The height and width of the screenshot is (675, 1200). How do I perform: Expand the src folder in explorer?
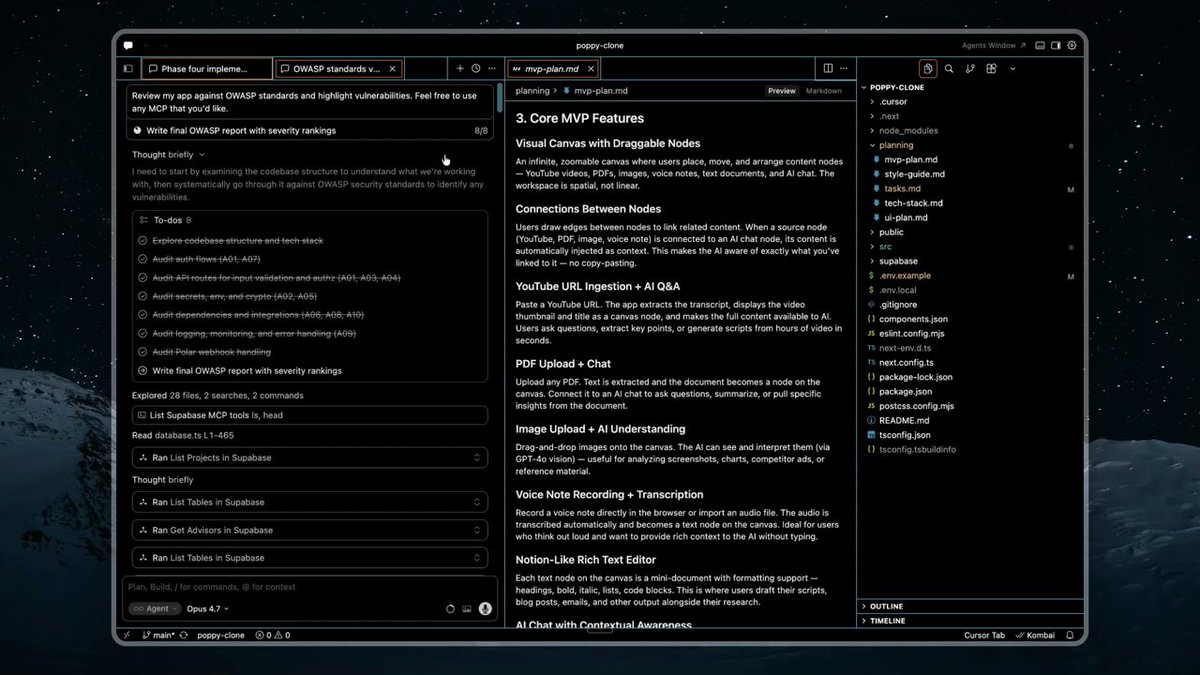tap(885, 246)
